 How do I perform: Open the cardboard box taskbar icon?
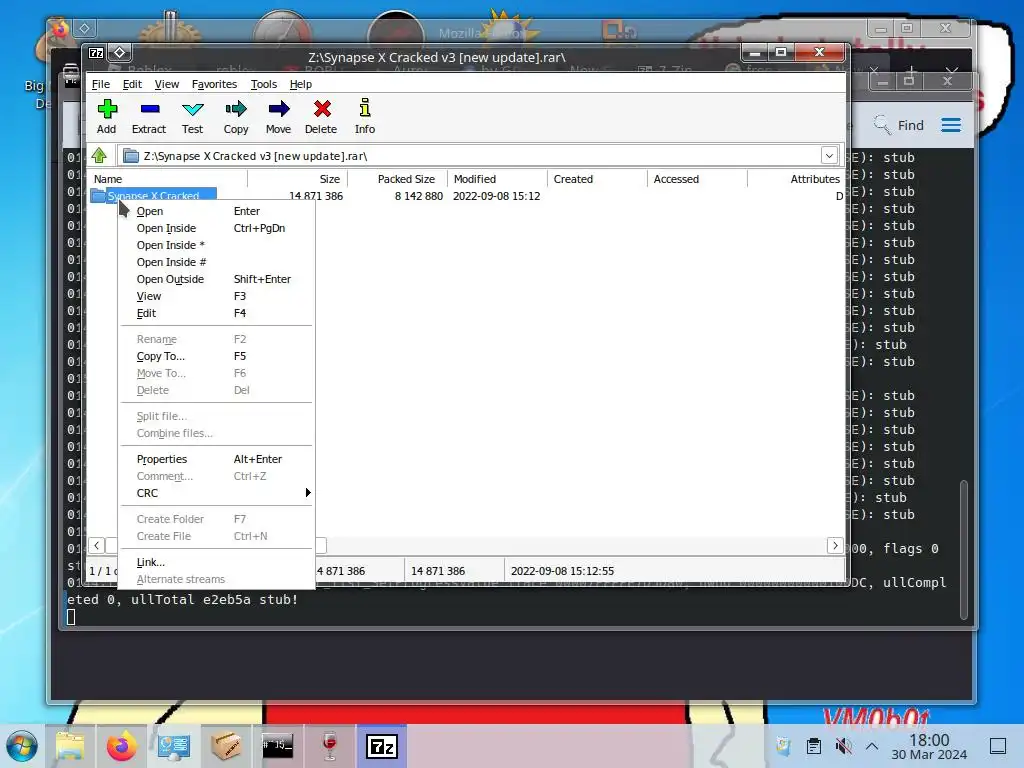(x=226, y=746)
